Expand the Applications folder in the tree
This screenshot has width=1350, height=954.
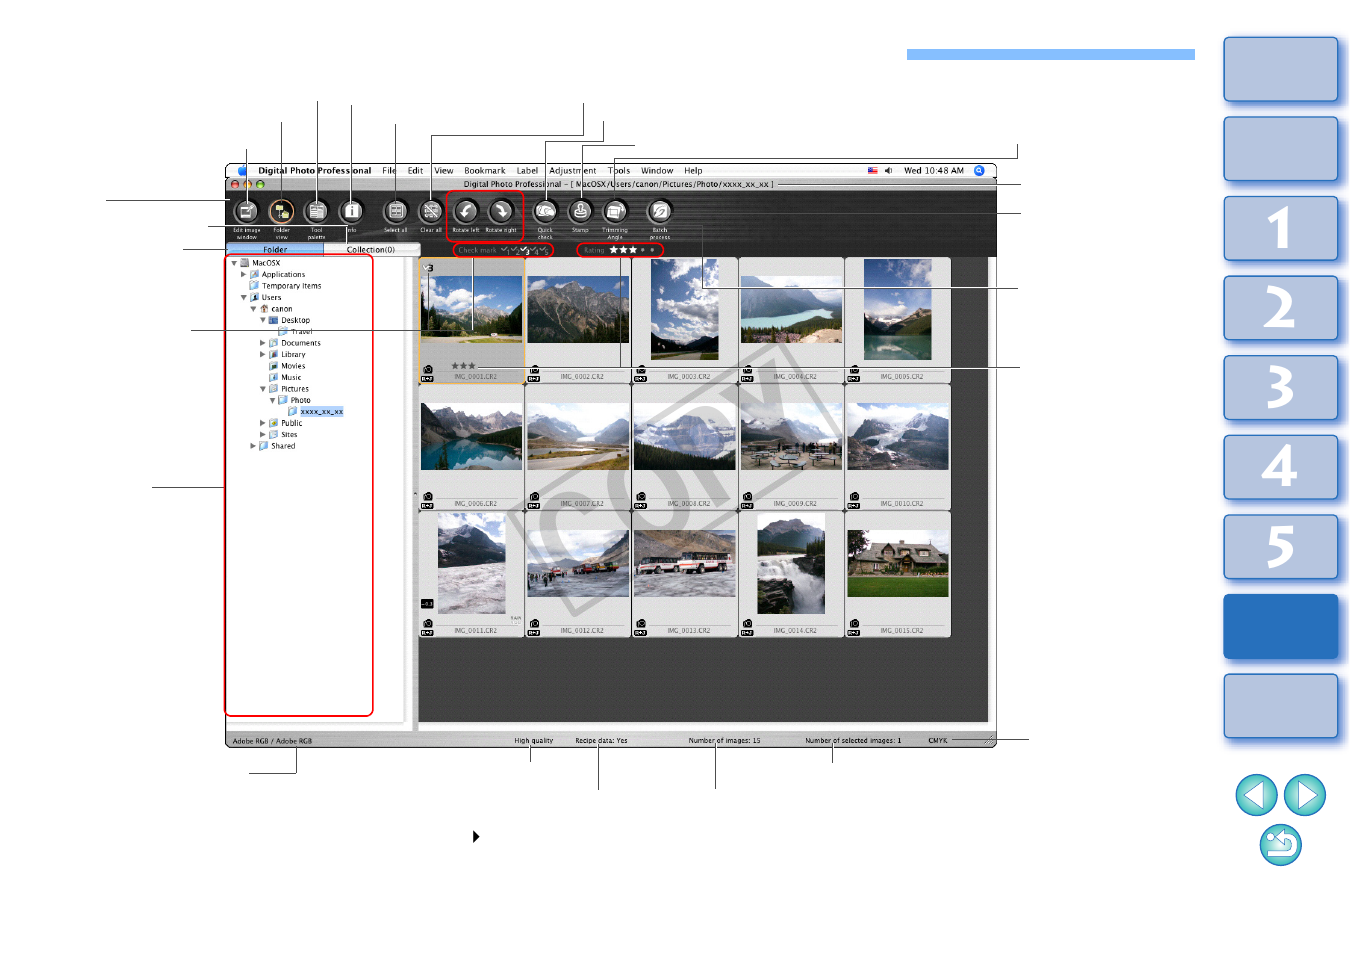[243, 274]
